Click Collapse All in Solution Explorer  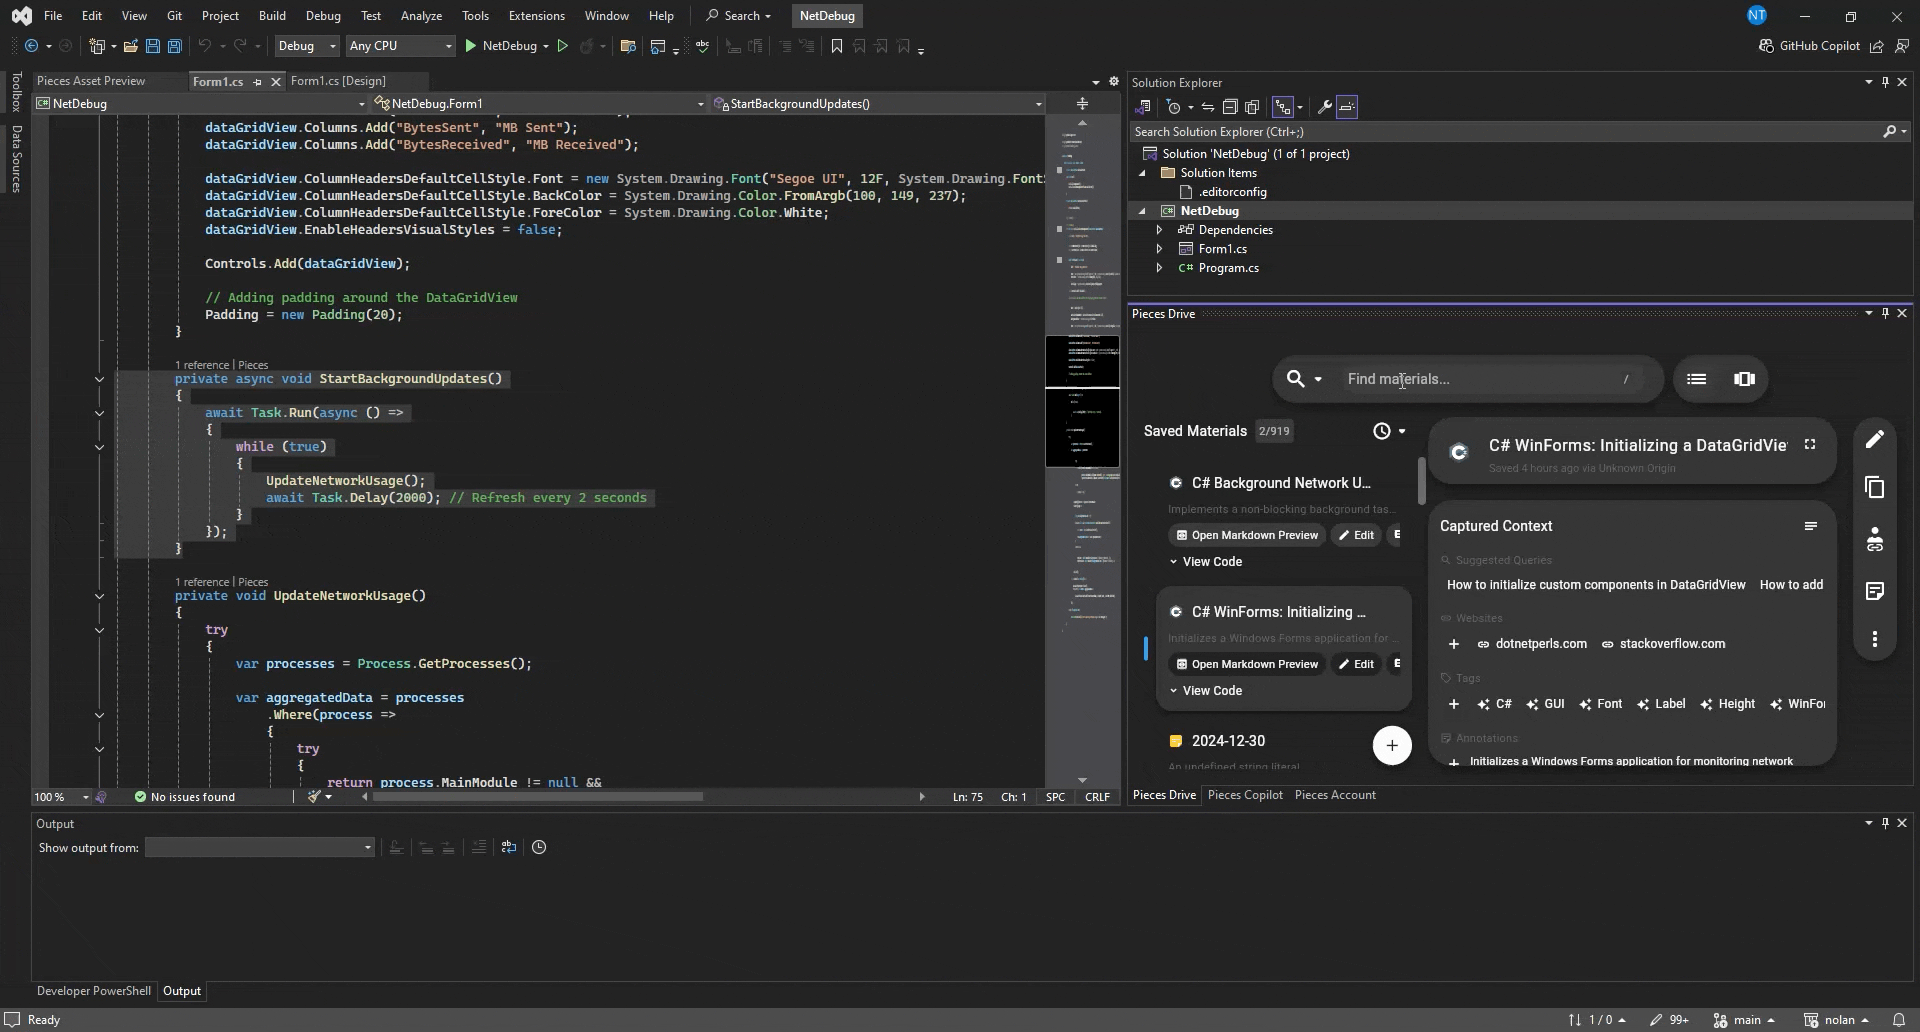pos(1230,107)
